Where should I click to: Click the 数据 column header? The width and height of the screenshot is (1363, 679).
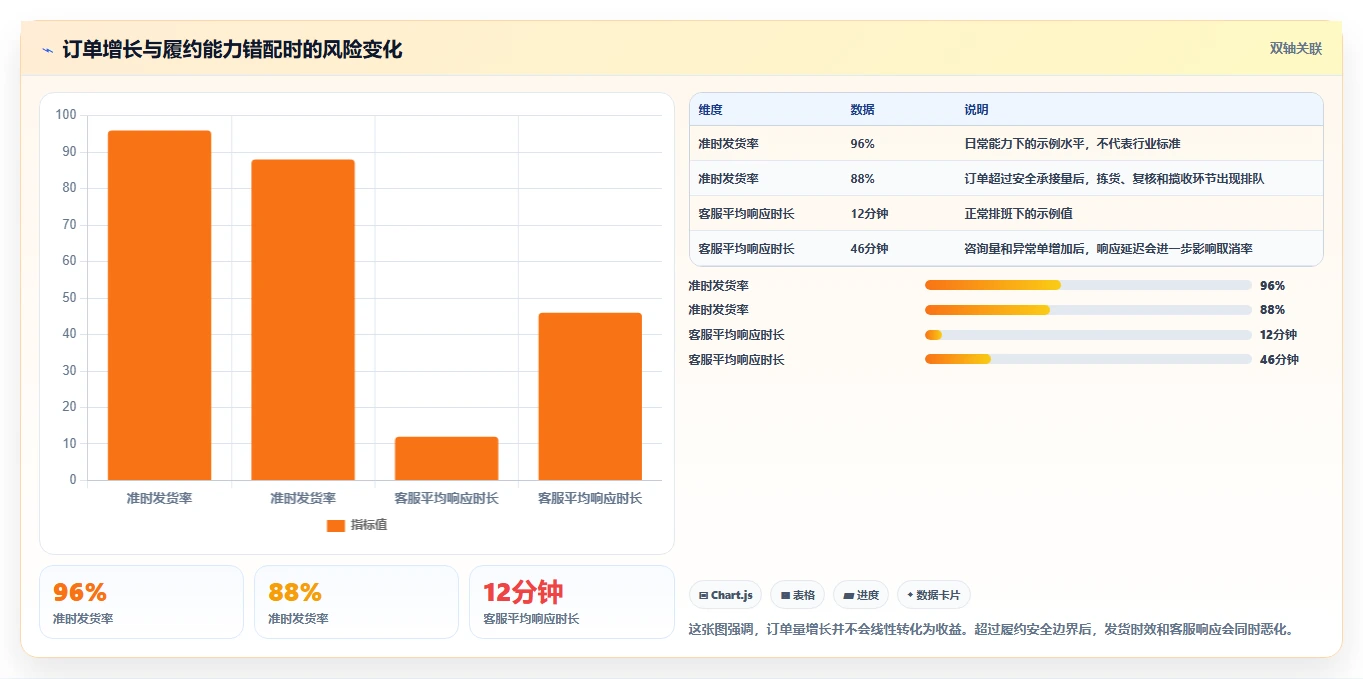862,110
